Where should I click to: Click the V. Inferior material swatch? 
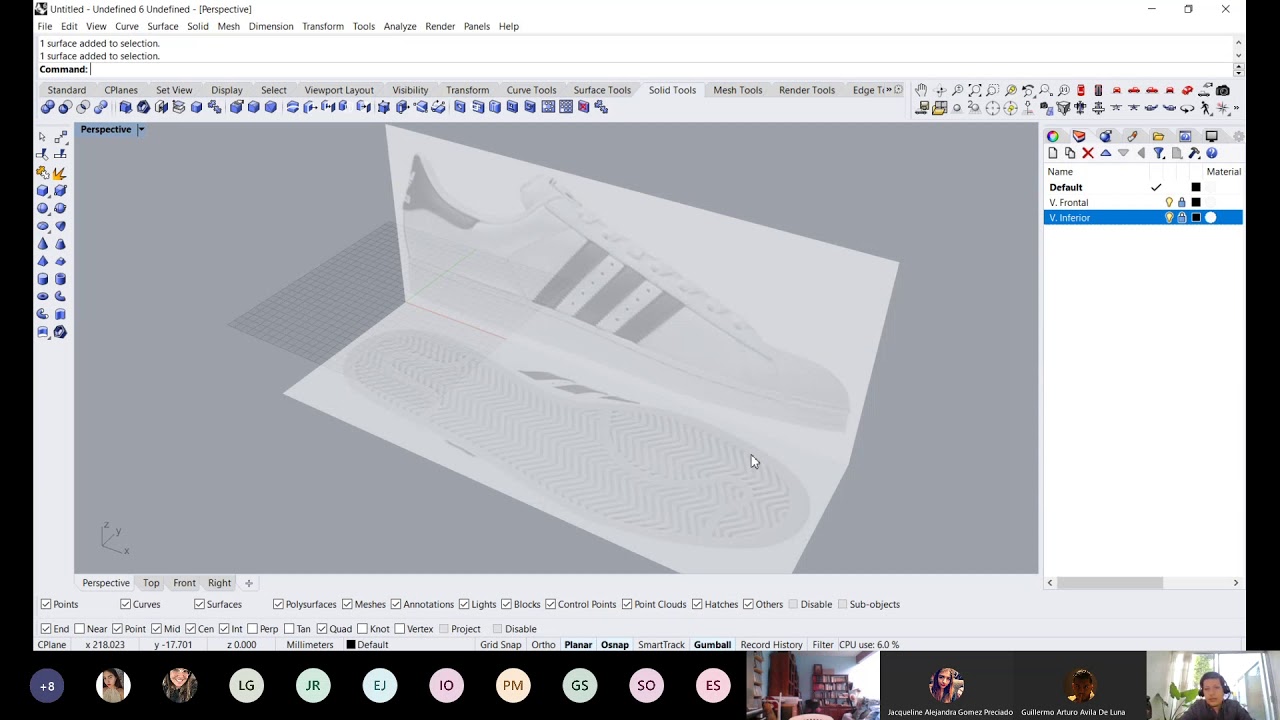[1211, 218]
